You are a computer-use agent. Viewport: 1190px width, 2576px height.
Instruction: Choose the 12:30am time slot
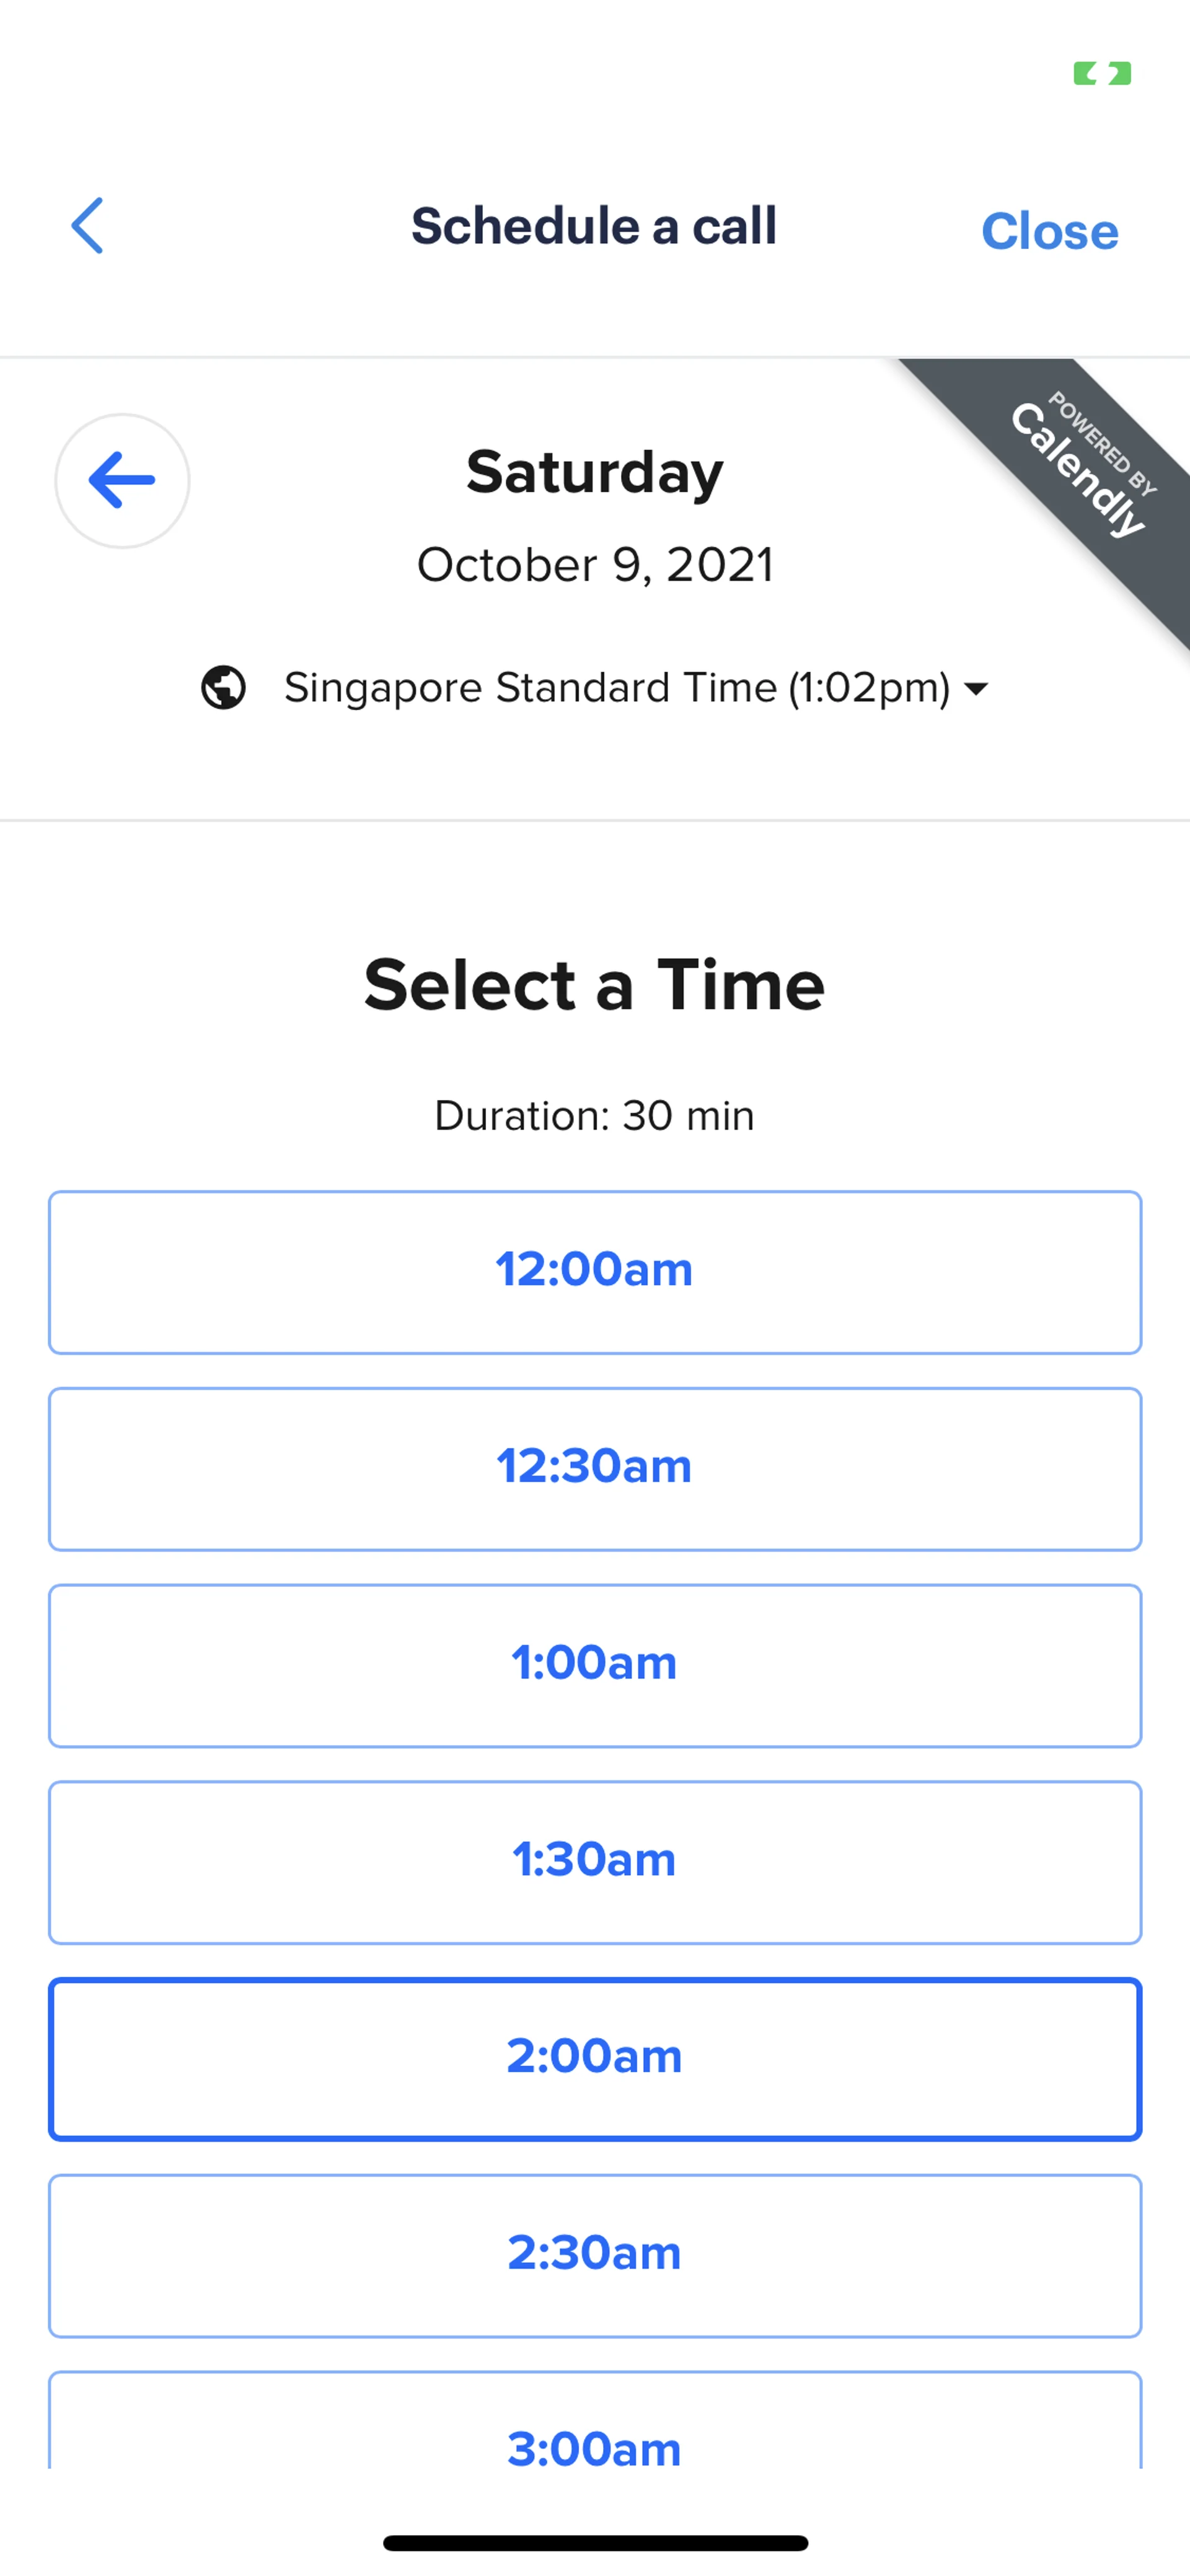[x=595, y=1468]
